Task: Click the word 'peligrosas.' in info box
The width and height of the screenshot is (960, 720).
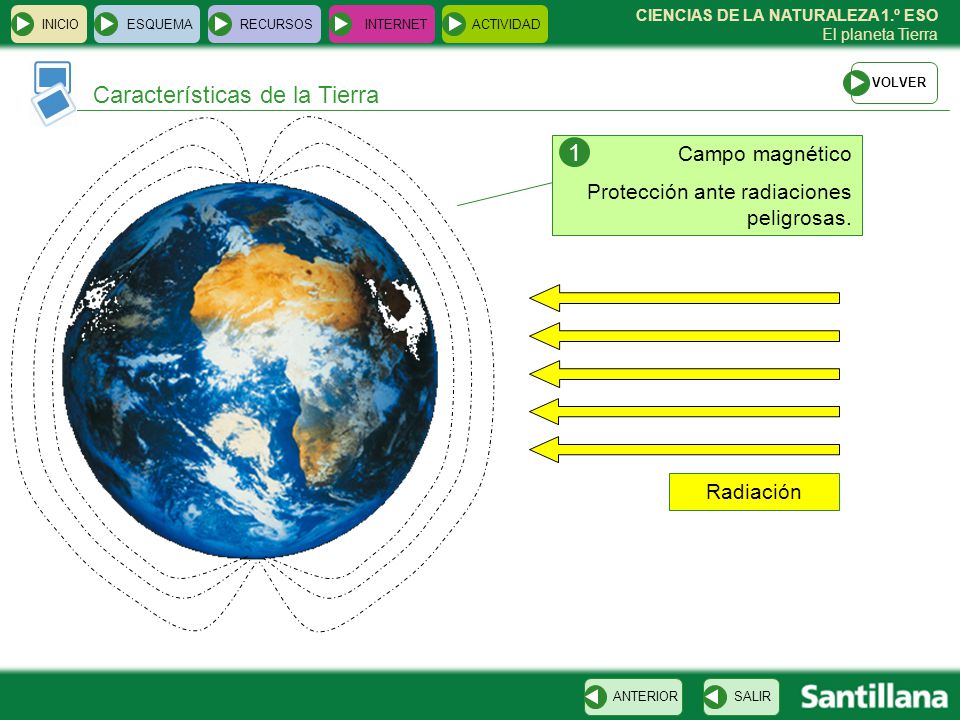Action: coord(799,218)
